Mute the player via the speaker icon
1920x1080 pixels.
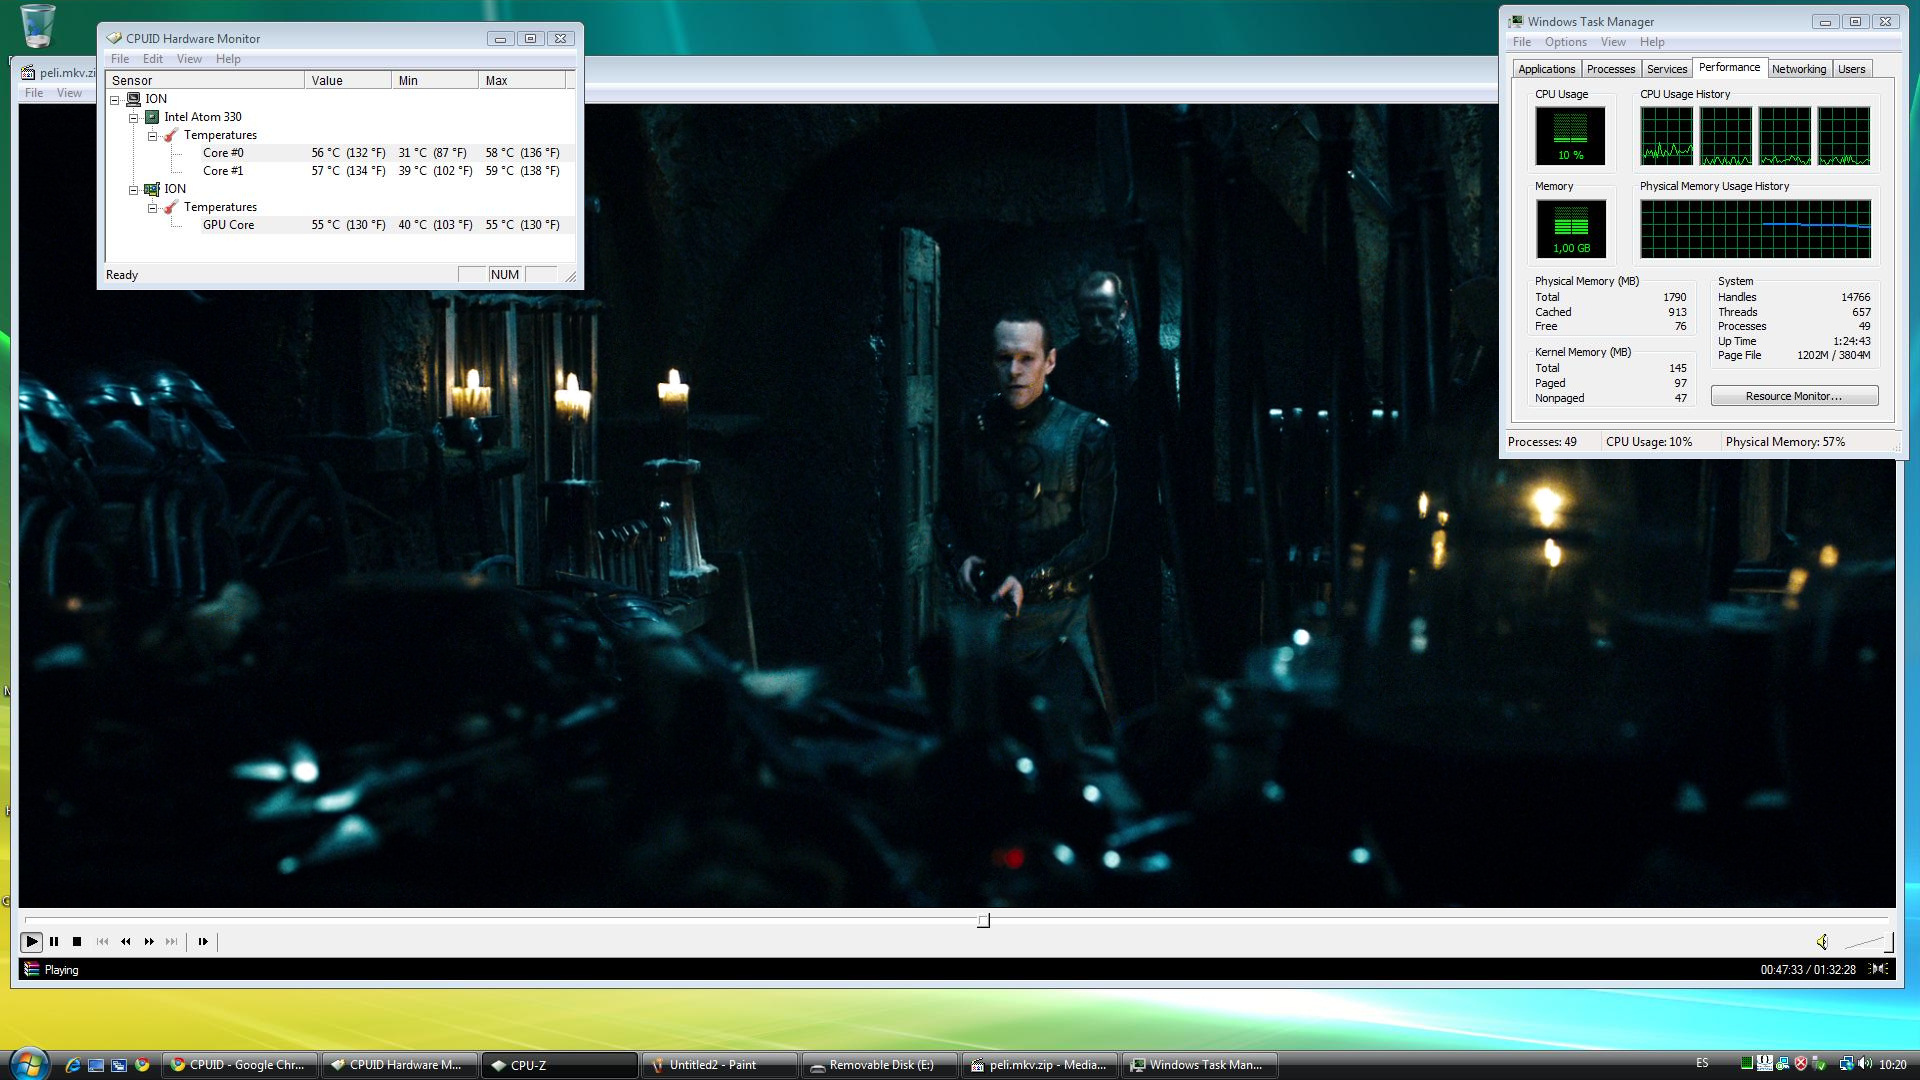[x=1822, y=941]
